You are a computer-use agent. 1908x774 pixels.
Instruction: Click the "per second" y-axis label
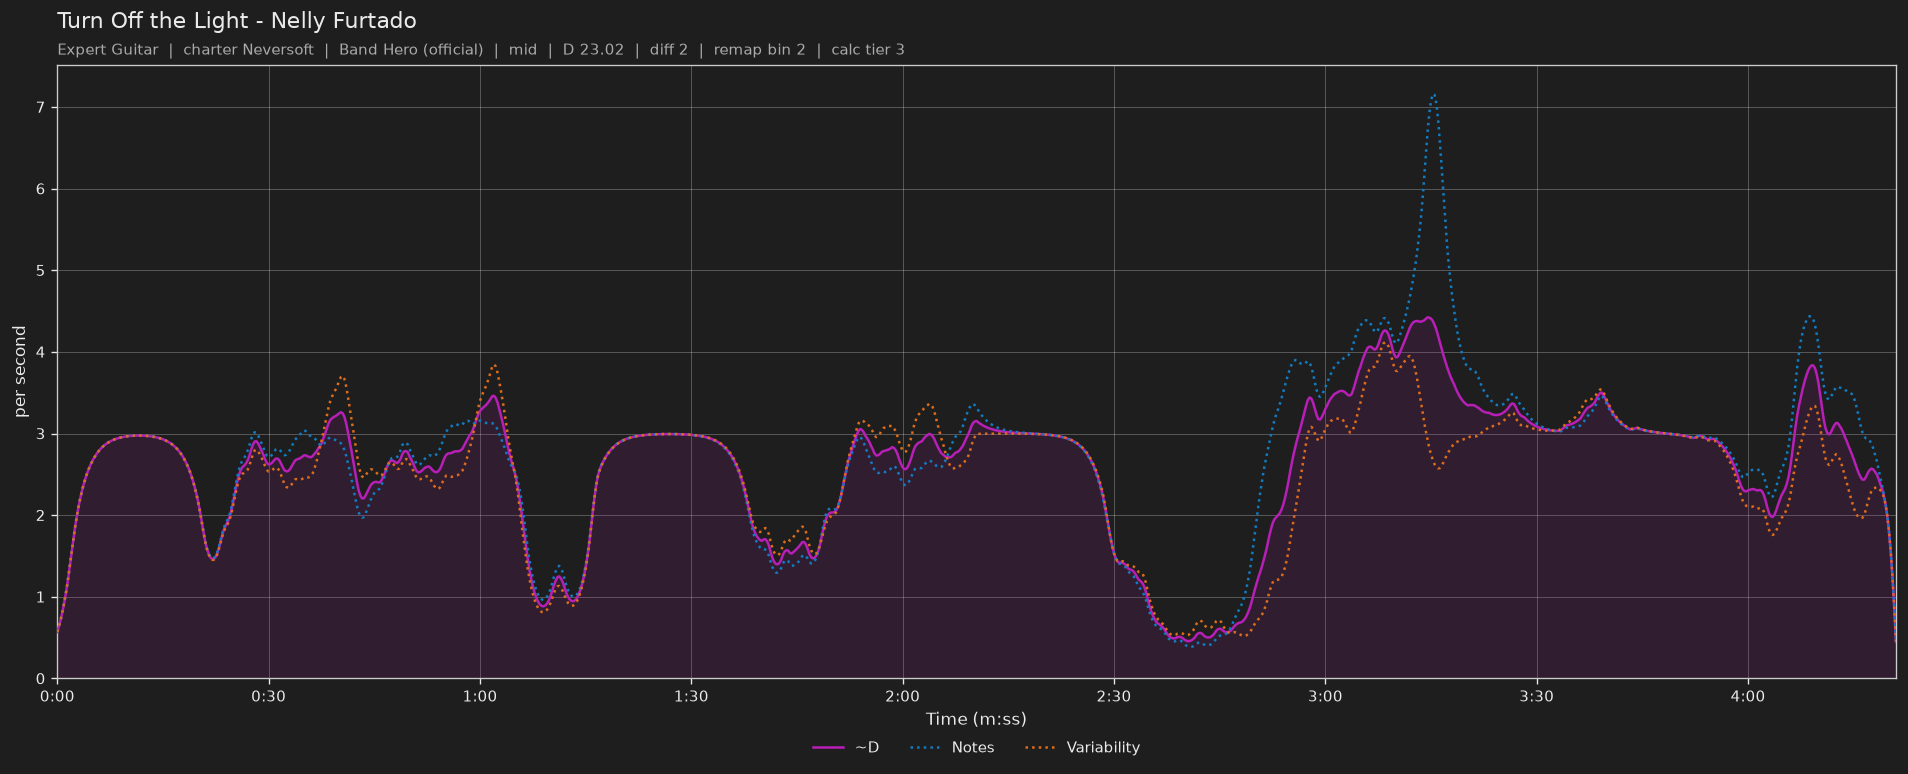[x=20, y=371]
